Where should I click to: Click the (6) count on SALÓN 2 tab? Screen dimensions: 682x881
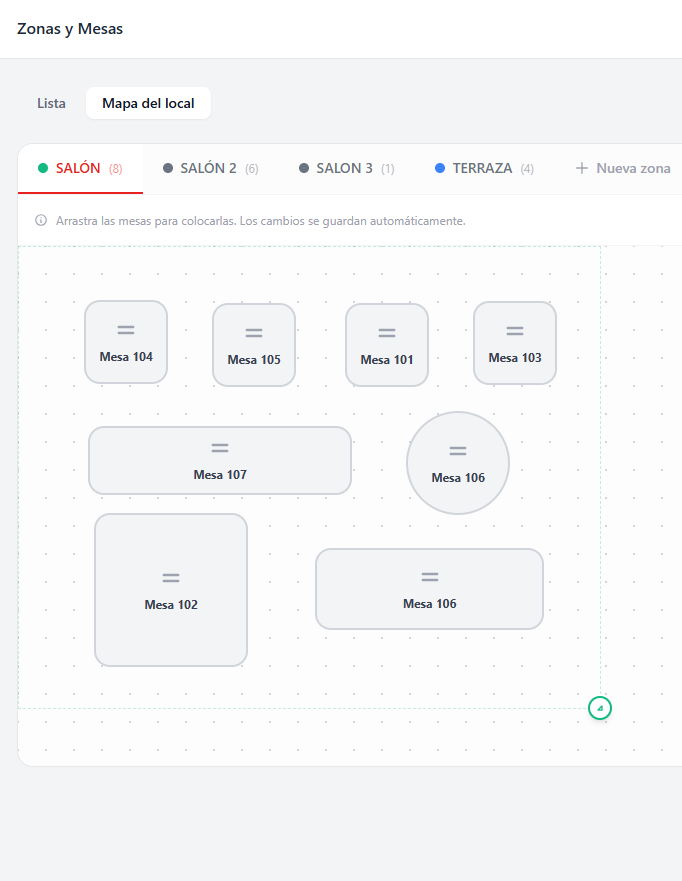[x=252, y=169]
